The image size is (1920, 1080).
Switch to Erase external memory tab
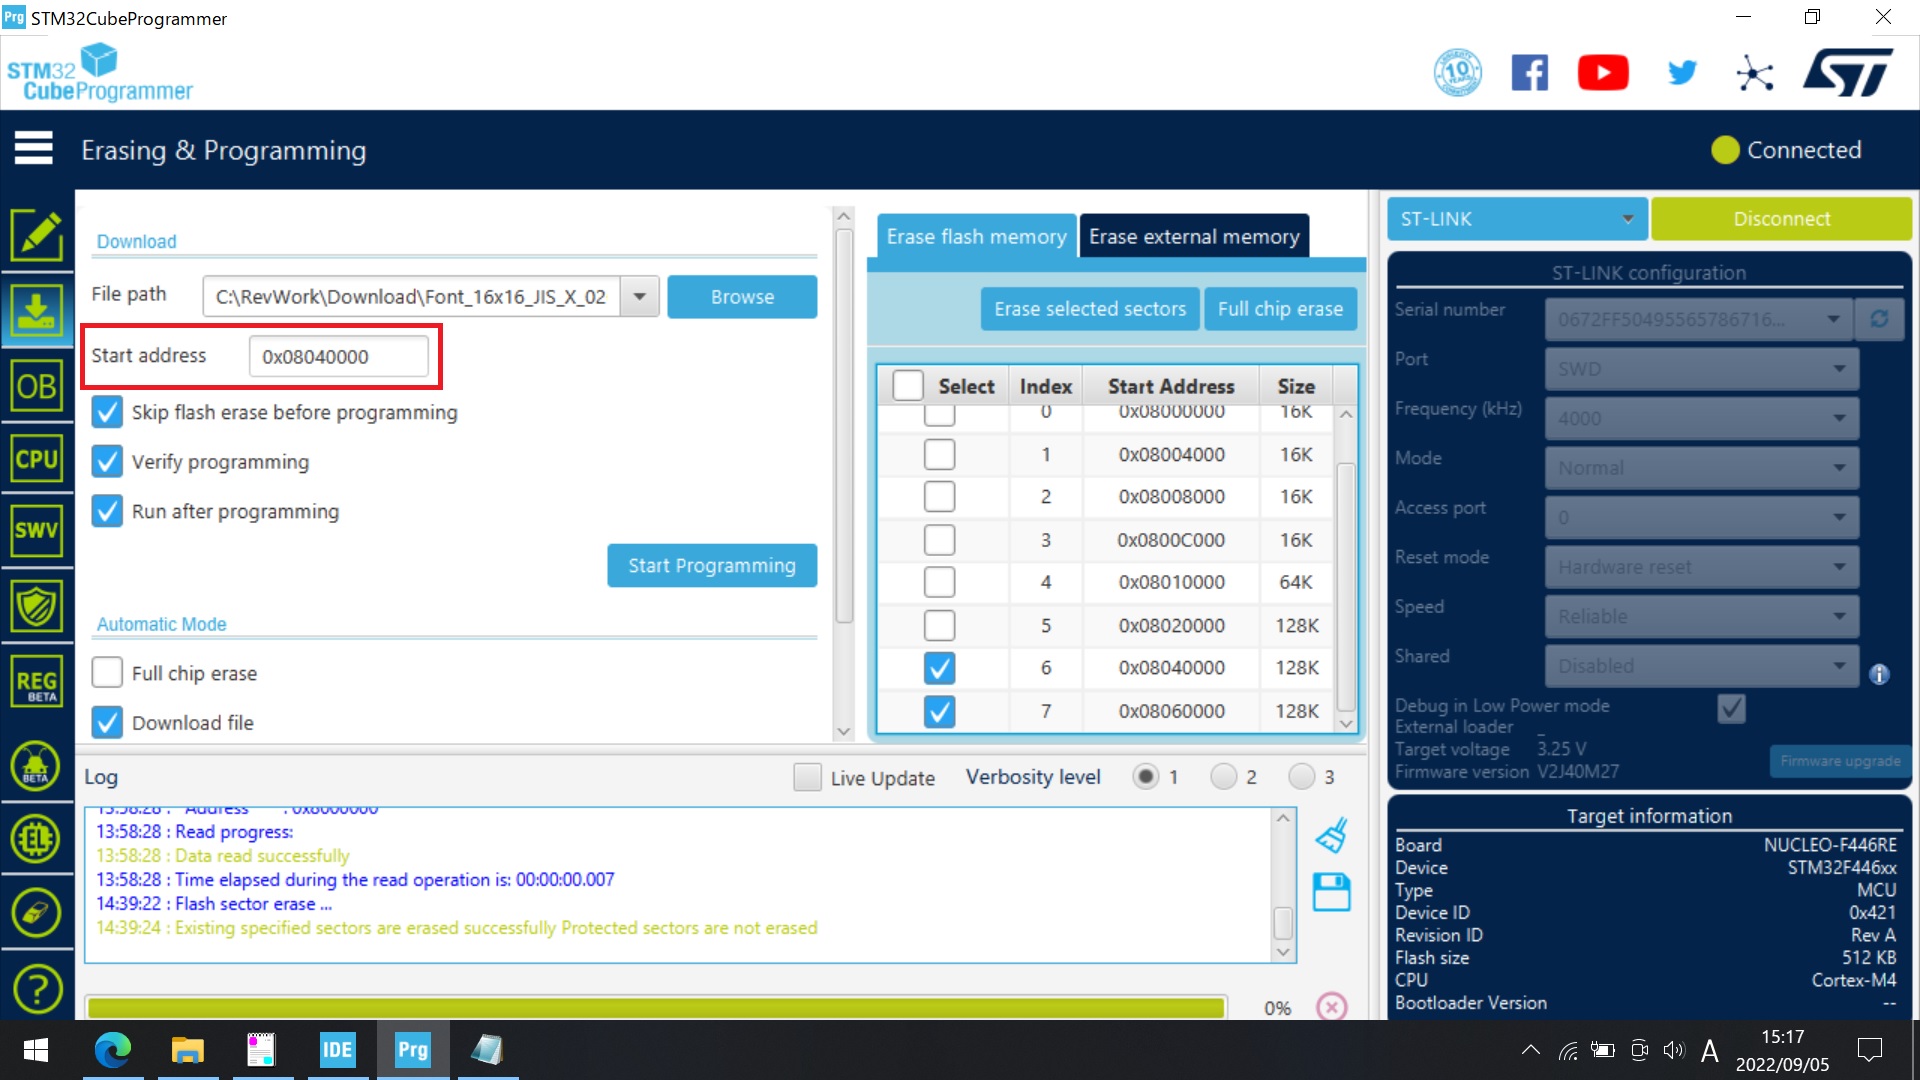point(1194,236)
